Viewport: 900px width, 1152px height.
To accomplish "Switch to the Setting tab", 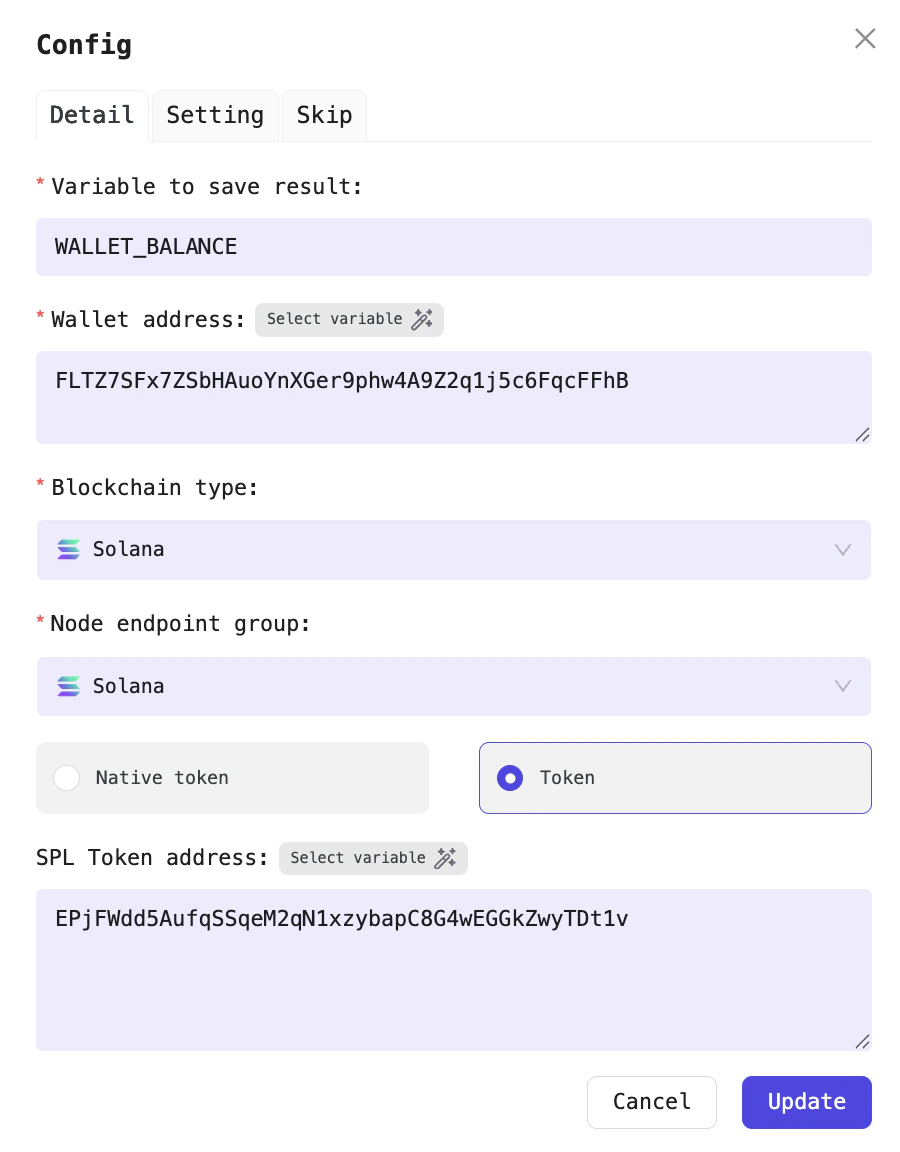I will (x=214, y=115).
